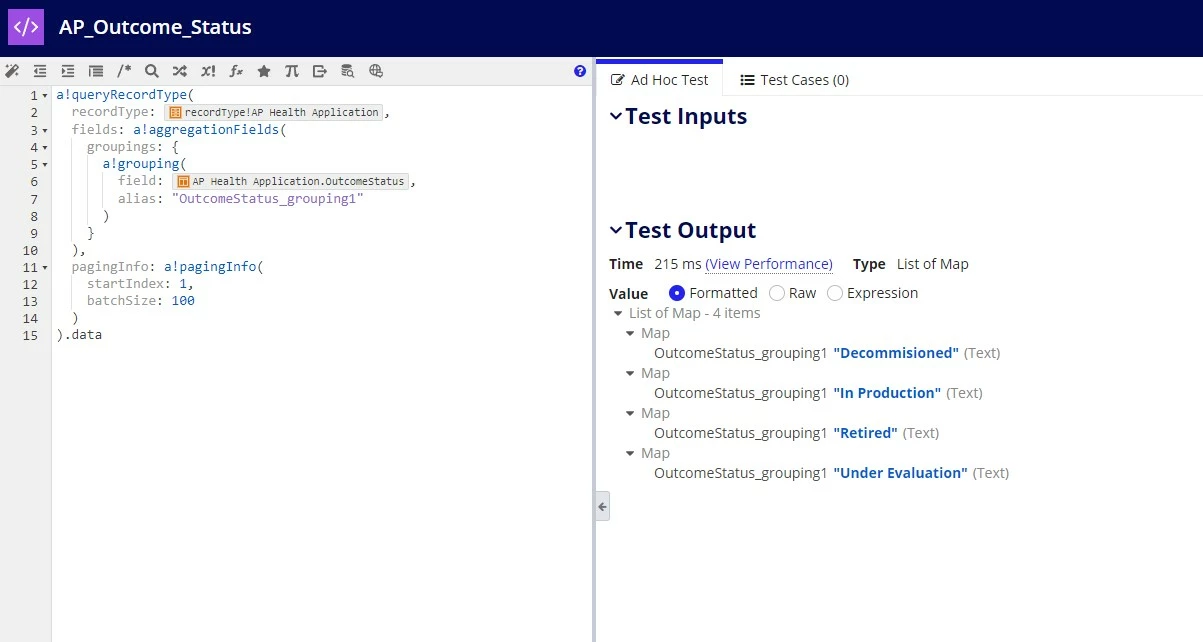Click the indent code icon
The image size is (1203, 642).
(68, 71)
